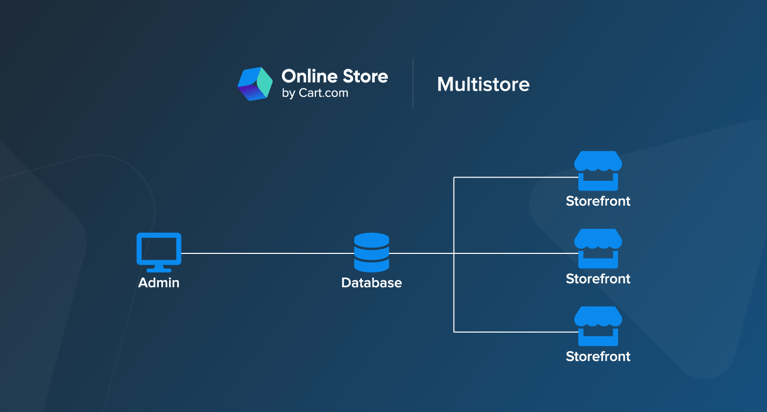The image size is (767, 412).
Task: Click the "by Cart.com" subtitle
Action: click(315, 94)
